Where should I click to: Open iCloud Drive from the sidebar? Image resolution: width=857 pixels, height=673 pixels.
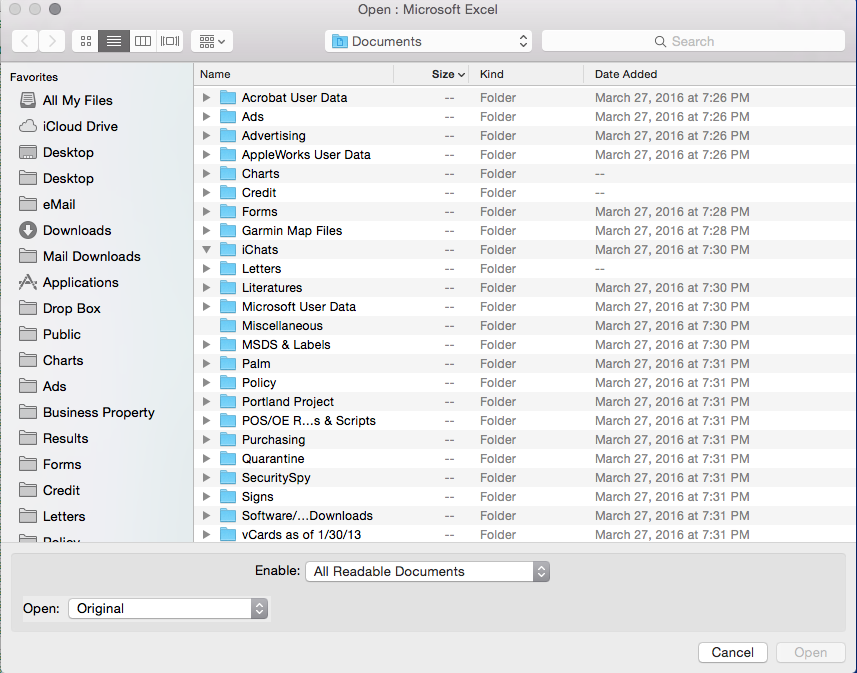click(x=80, y=126)
